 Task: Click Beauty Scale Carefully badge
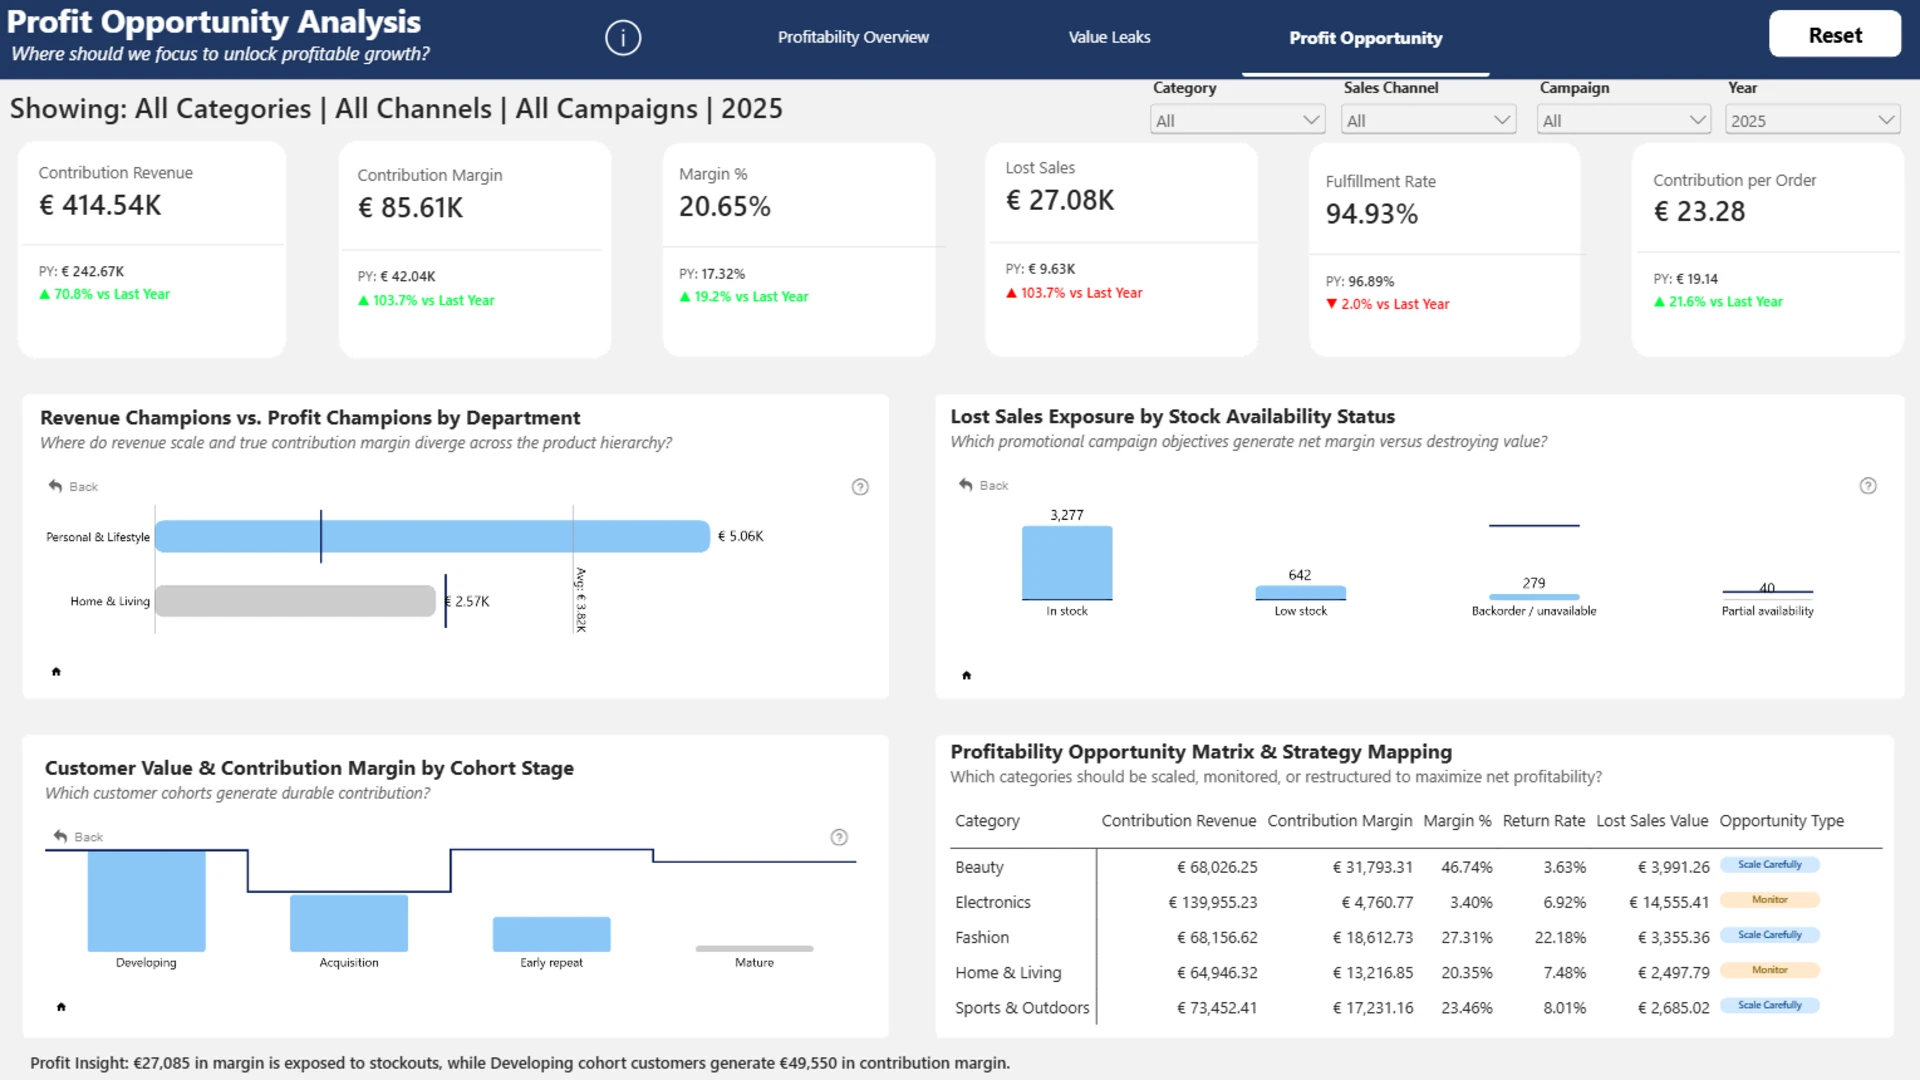(1769, 865)
